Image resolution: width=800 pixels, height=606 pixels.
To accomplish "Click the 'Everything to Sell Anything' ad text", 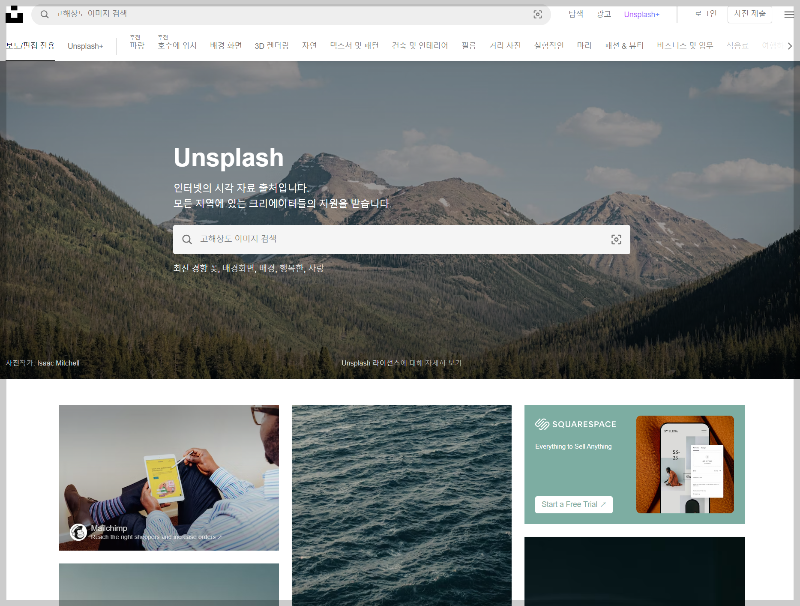I will tap(573, 446).
